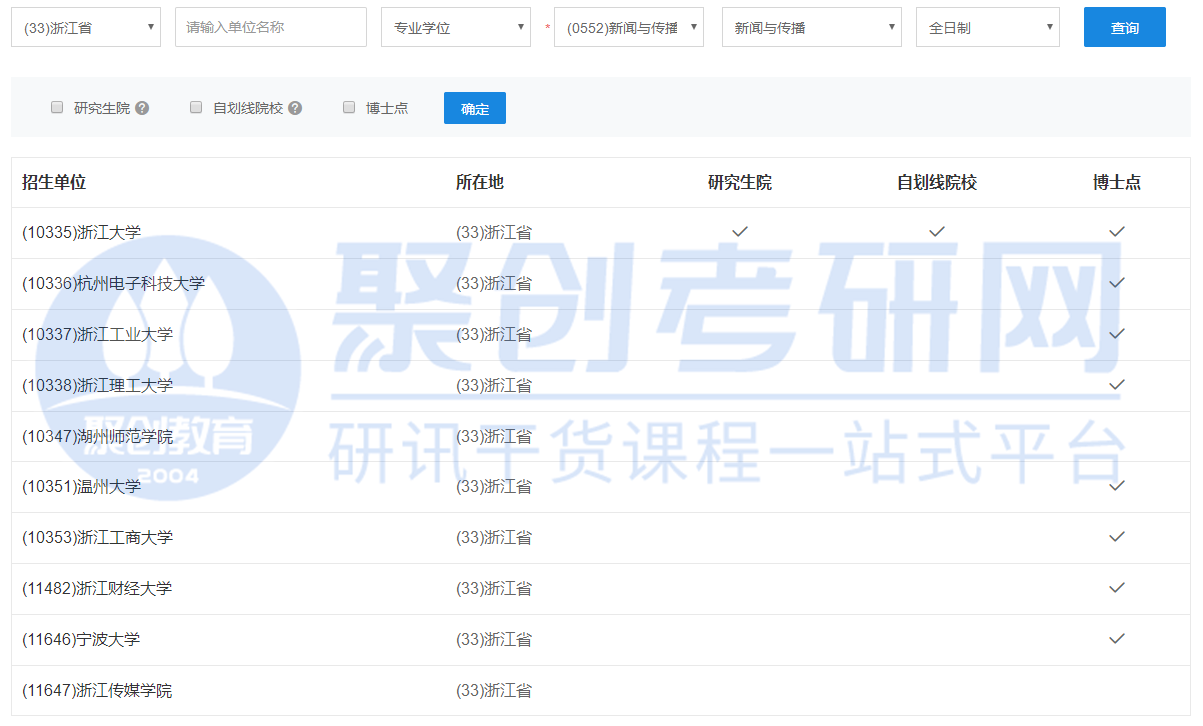This screenshot has height=726, width=1203.
Task: Click the 自划线院校 column header
Action: pos(937,182)
